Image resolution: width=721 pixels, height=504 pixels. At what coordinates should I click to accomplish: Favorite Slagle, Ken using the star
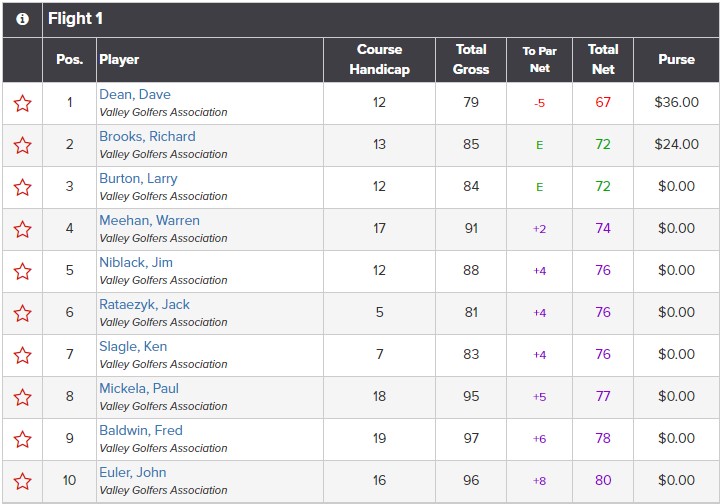point(22,355)
